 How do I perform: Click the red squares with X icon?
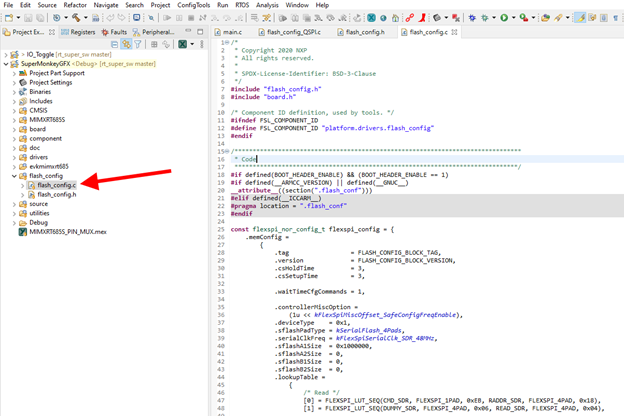click(456, 18)
